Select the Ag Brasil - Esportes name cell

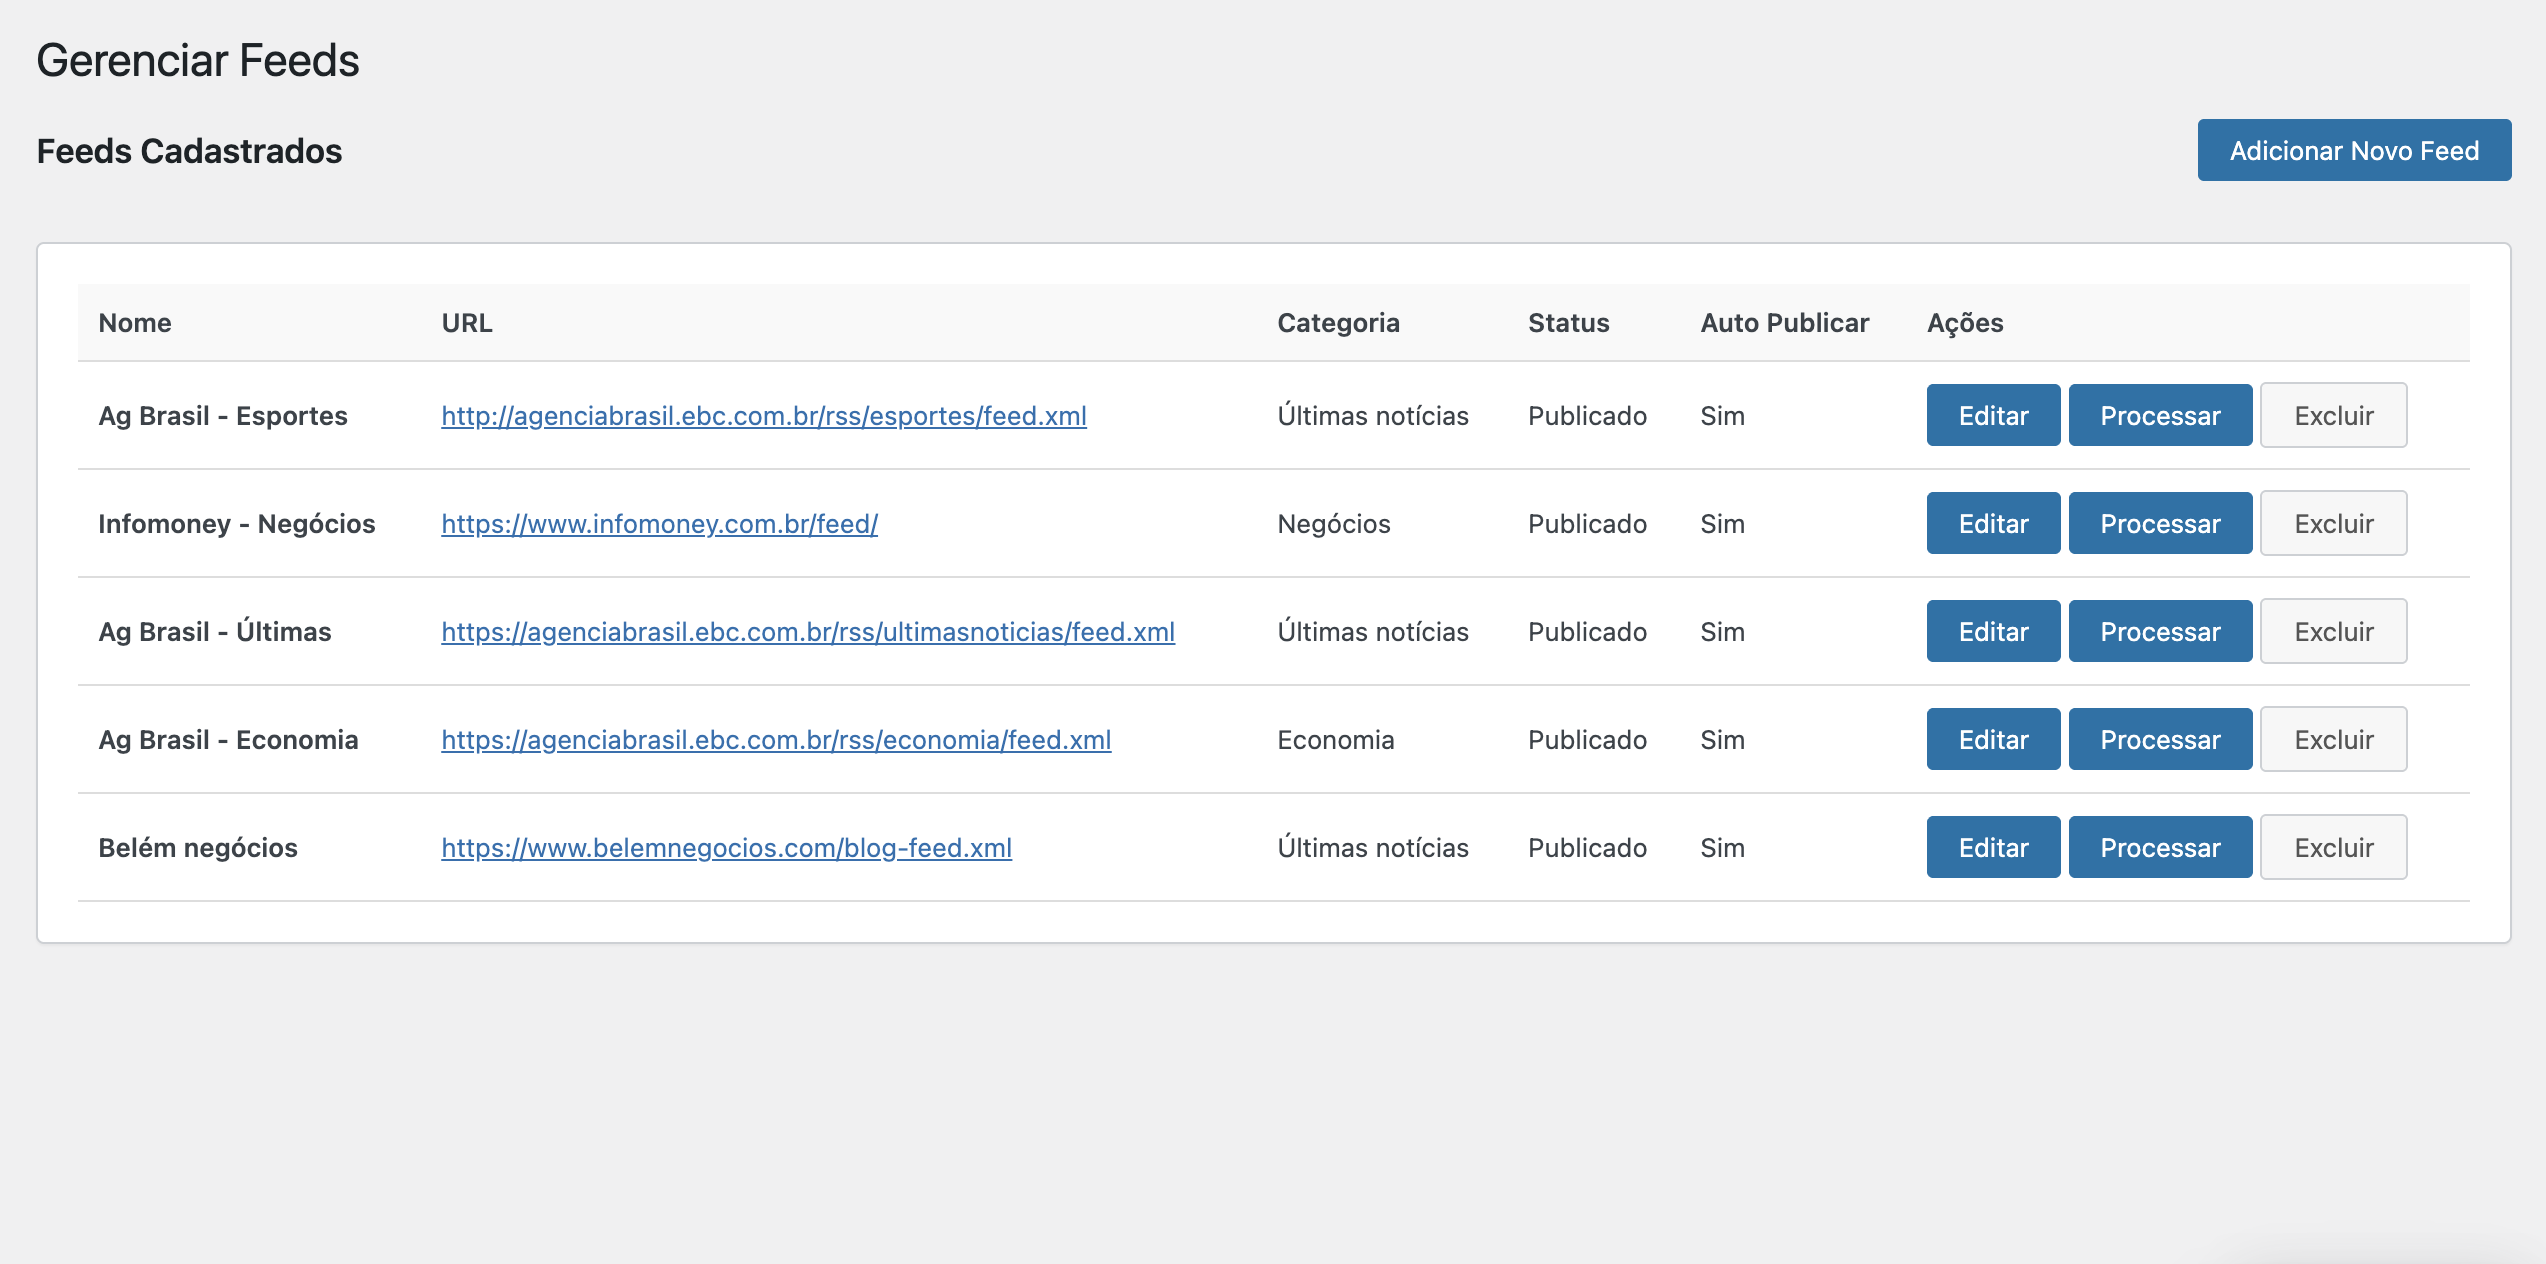pyautogui.click(x=223, y=416)
